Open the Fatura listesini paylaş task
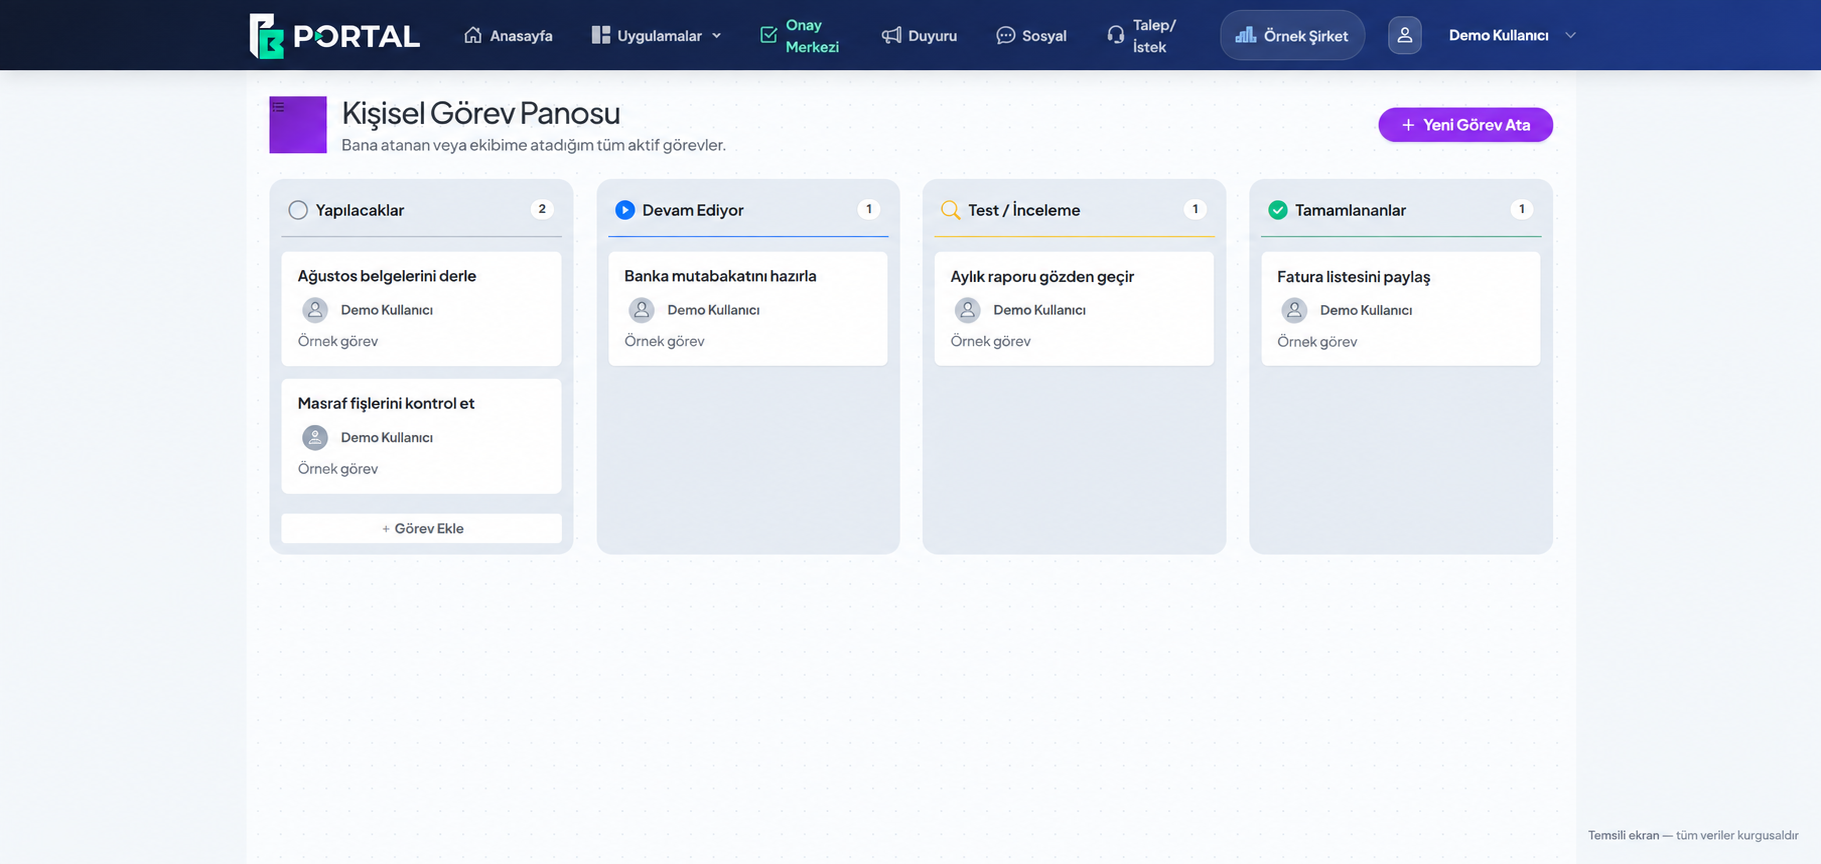This screenshot has width=1821, height=864. [1401, 308]
